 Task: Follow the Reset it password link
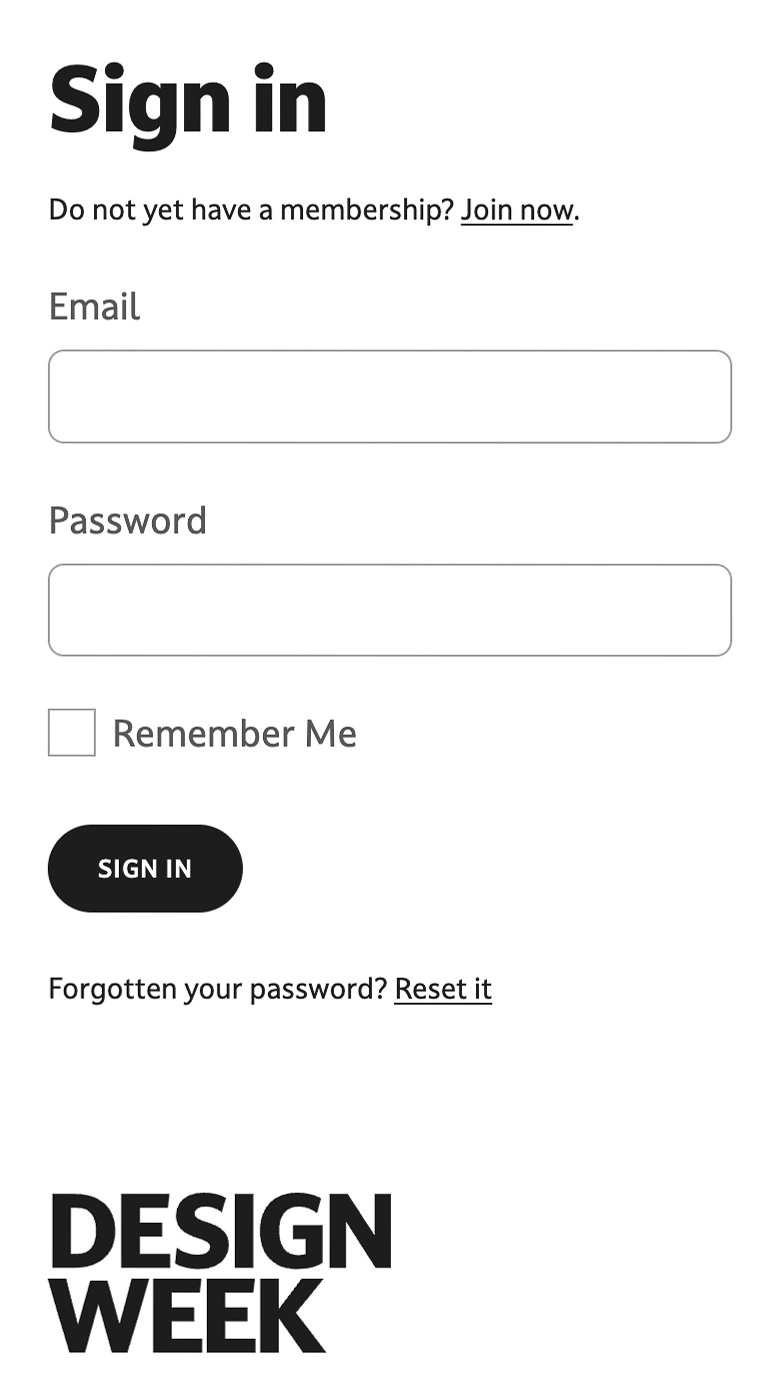point(443,989)
